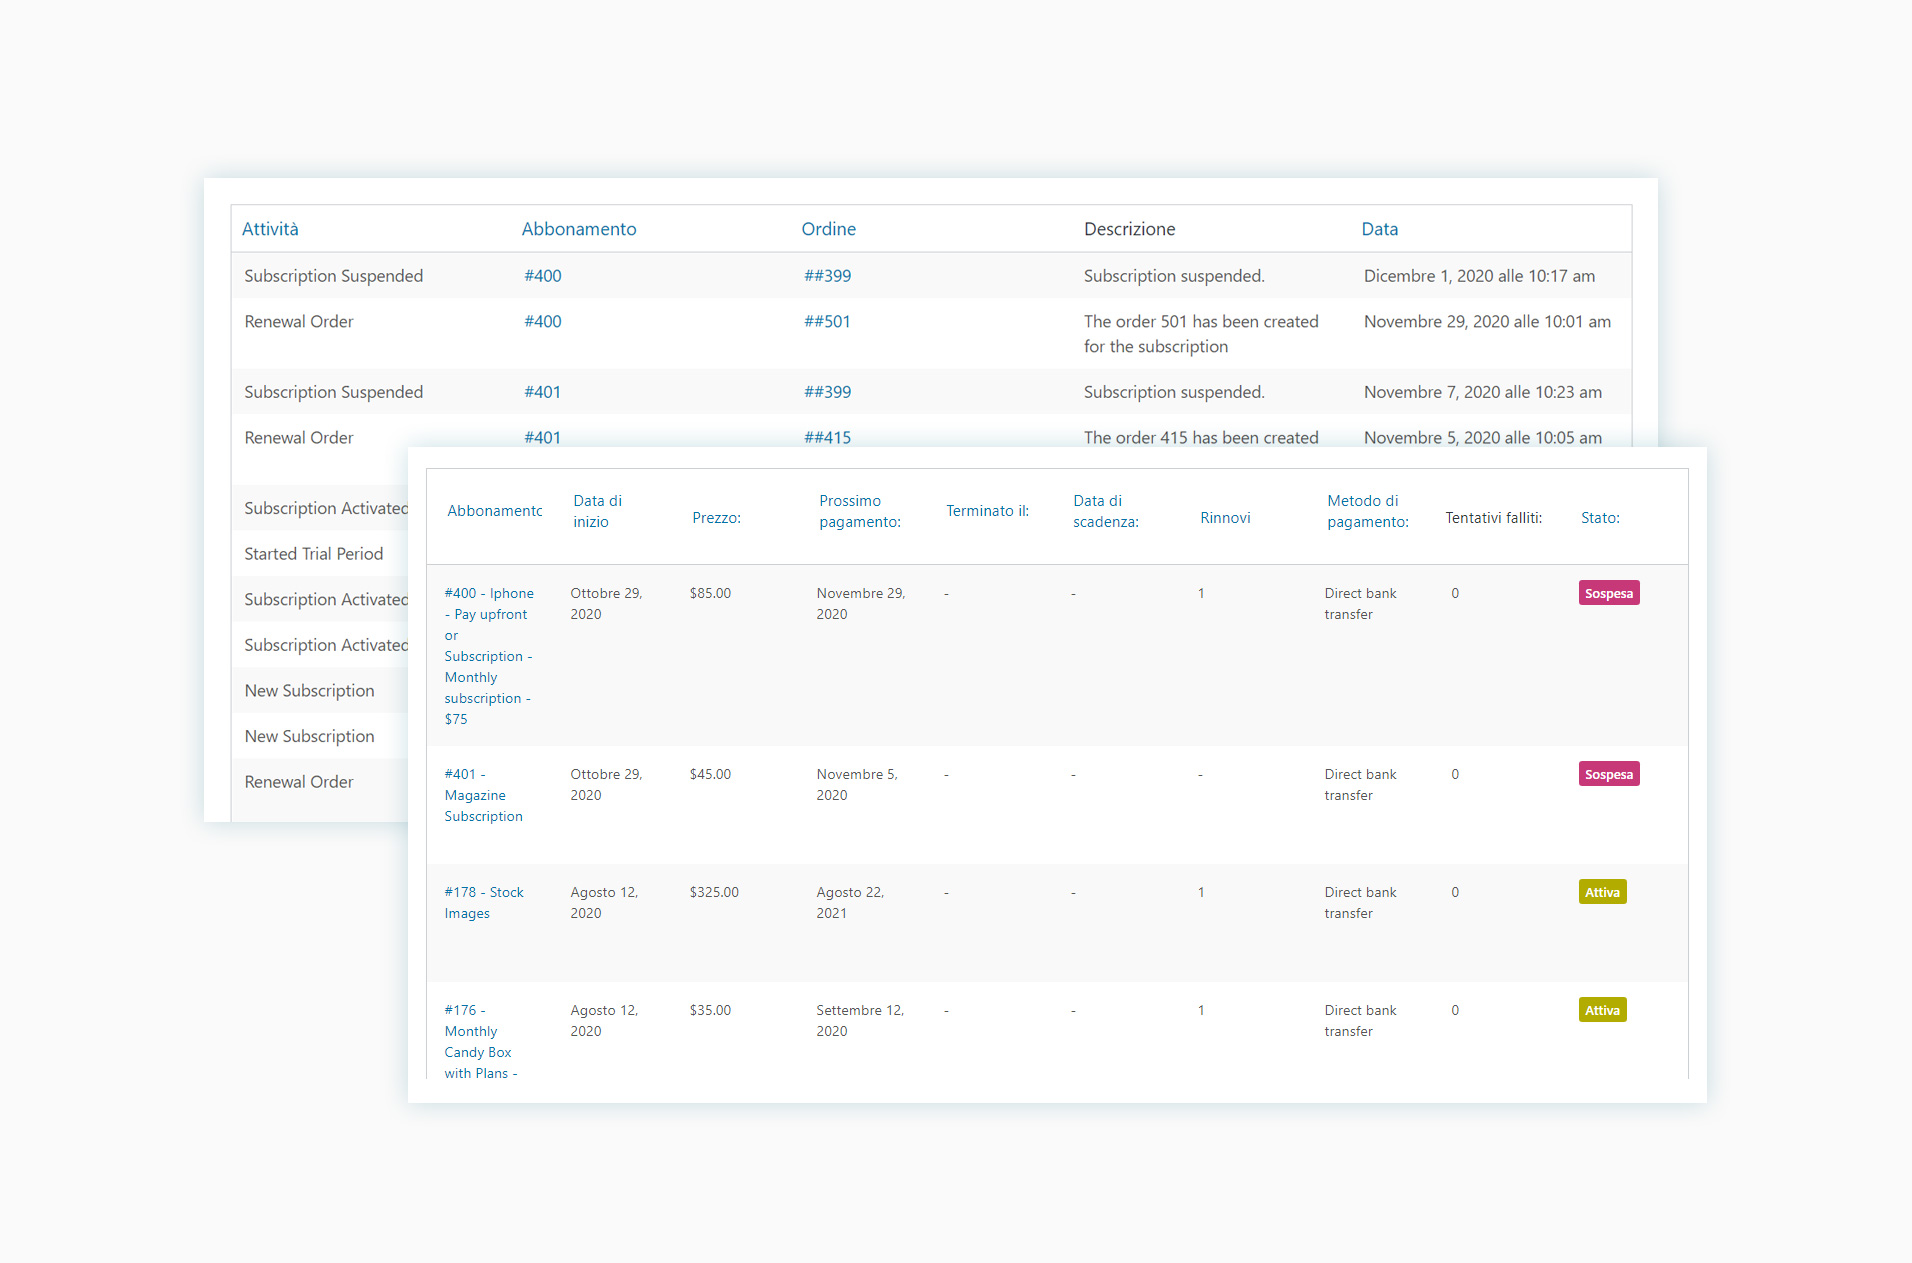This screenshot has height=1263, width=1912.
Task: Sort subscriptions by Prossimo pagamento
Action: (860, 511)
